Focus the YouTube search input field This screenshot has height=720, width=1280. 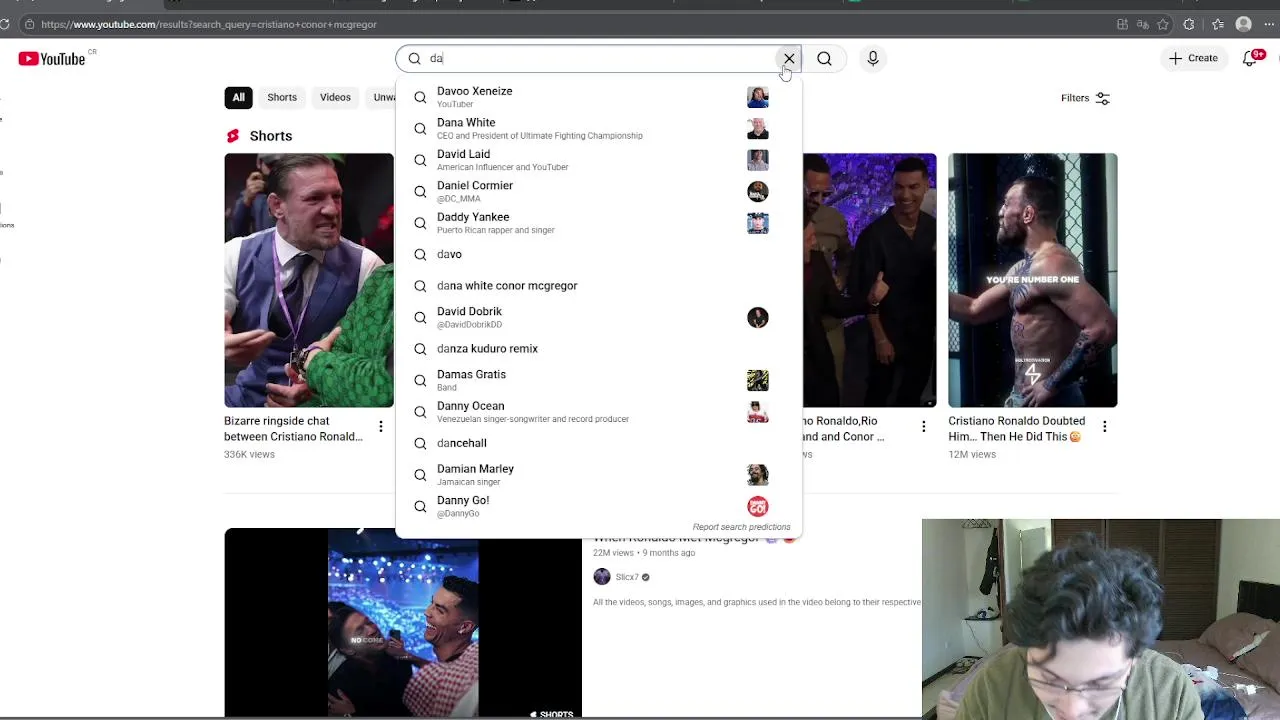[598, 59]
